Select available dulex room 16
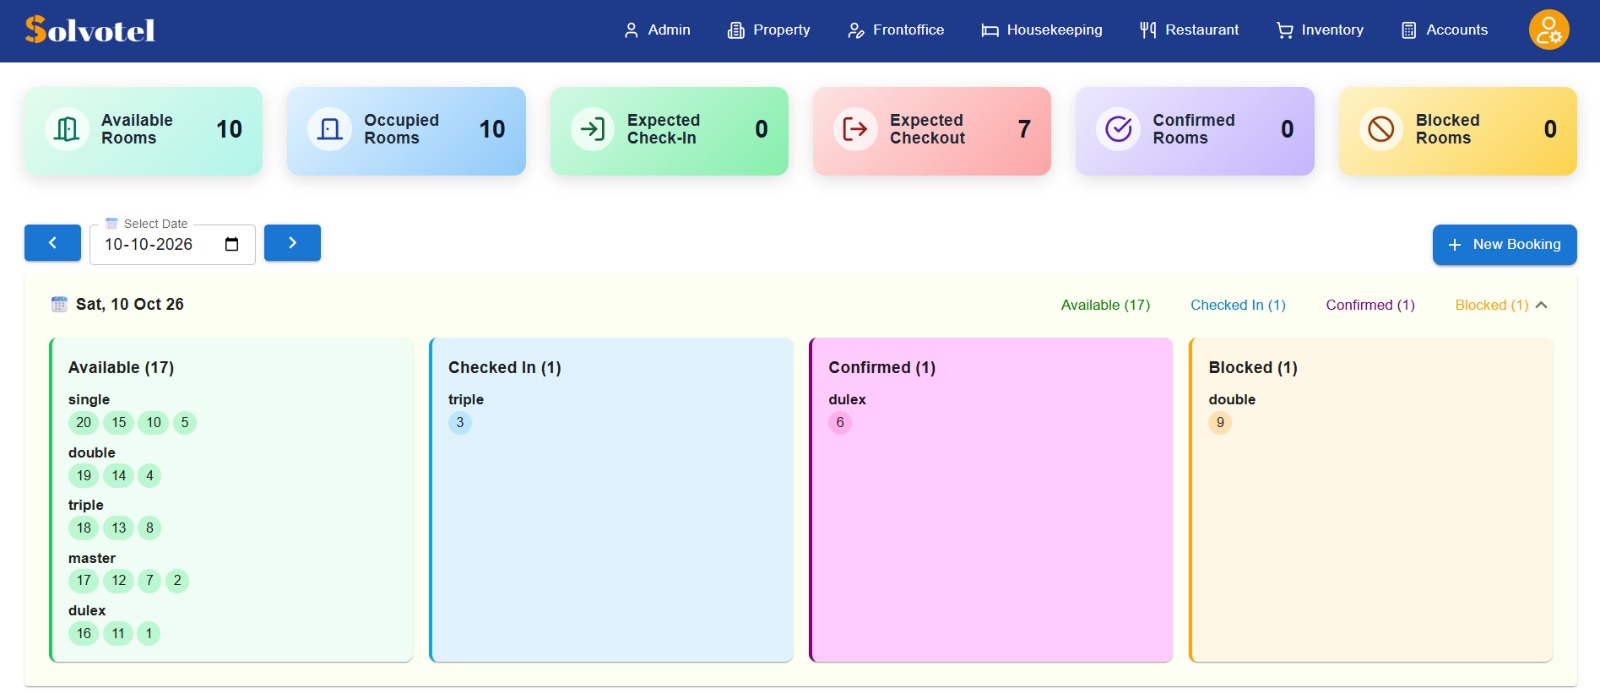The width and height of the screenshot is (1600, 693). [84, 634]
